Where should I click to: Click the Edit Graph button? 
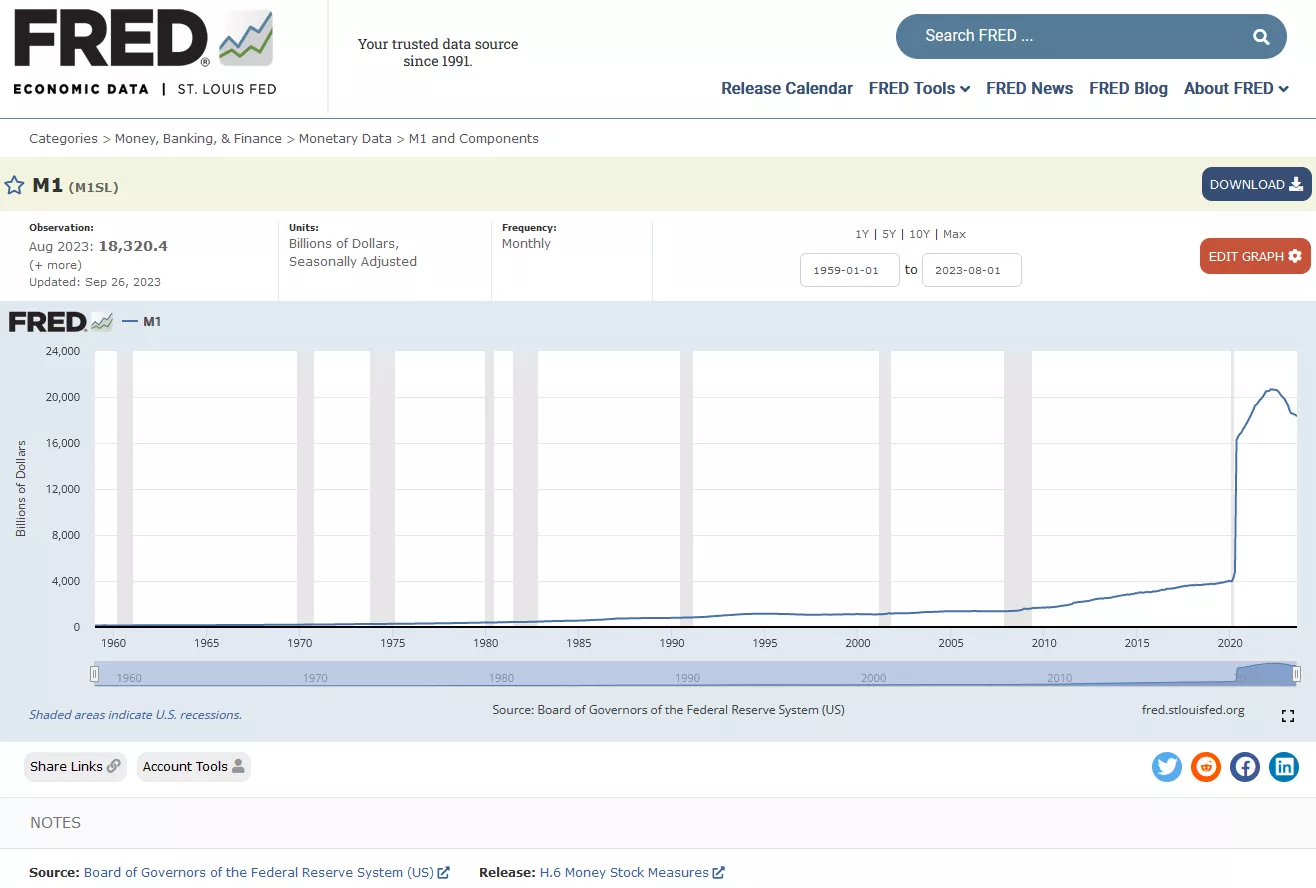1255,256
